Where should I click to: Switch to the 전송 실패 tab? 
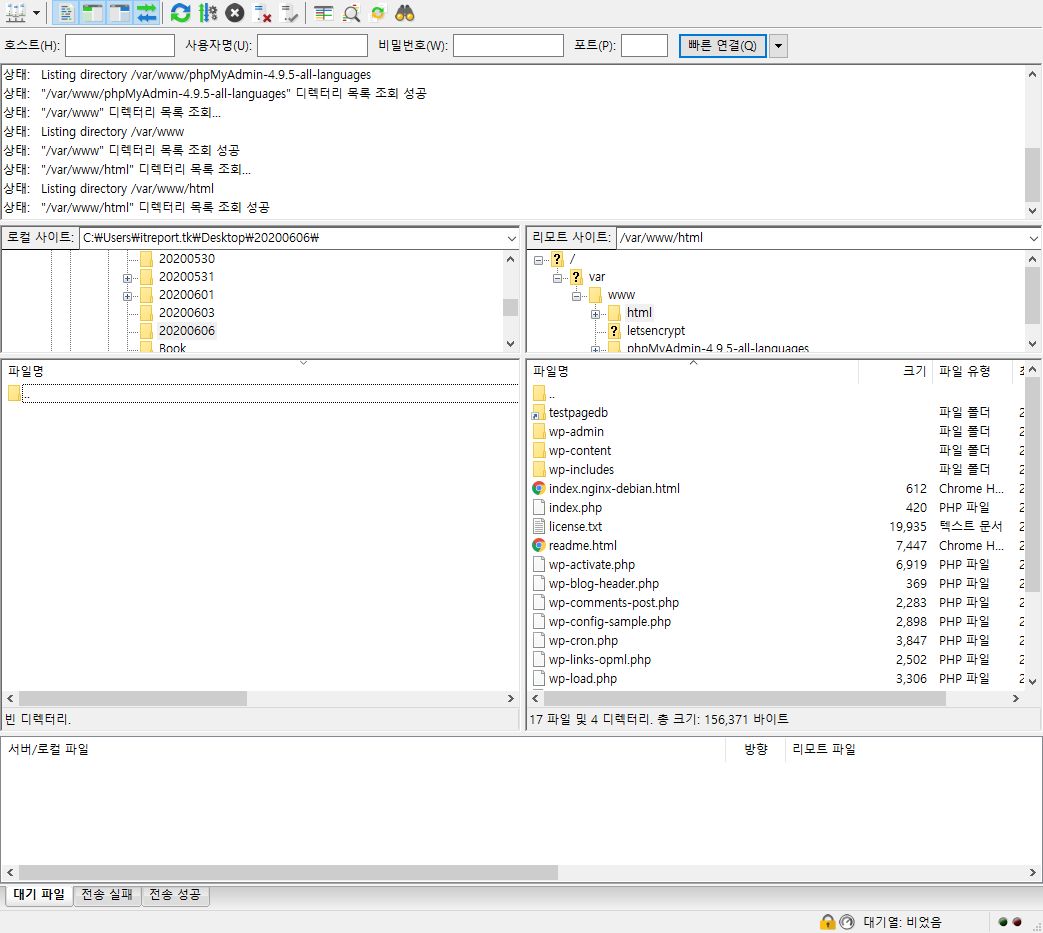tap(107, 895)
